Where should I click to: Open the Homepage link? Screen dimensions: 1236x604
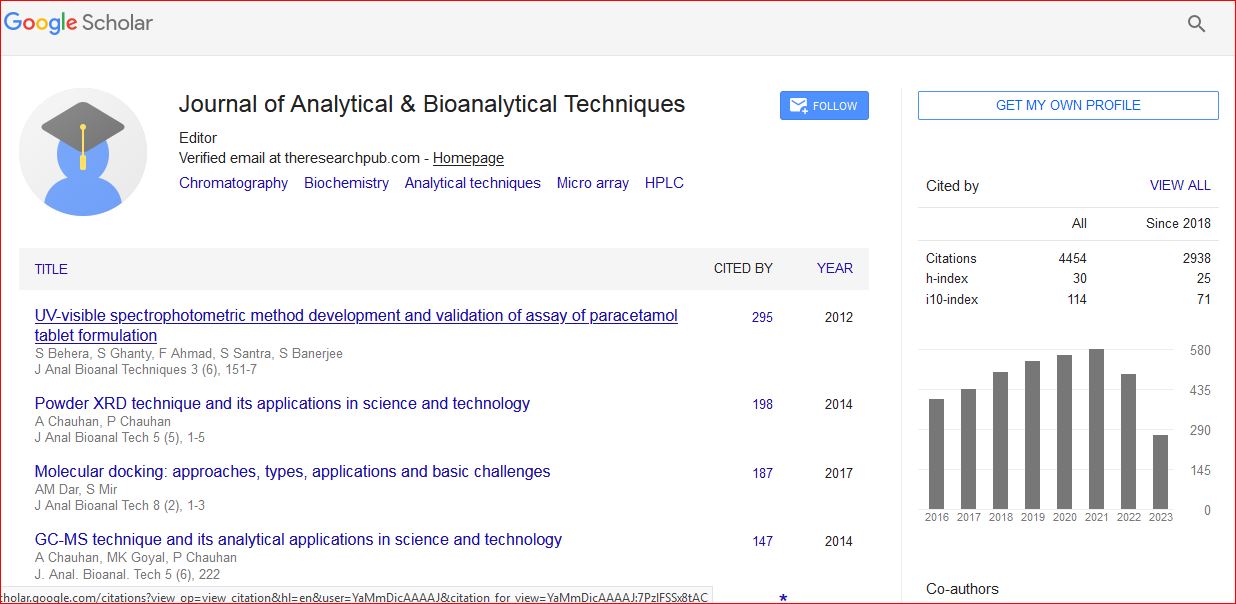(x=468, y=158)
